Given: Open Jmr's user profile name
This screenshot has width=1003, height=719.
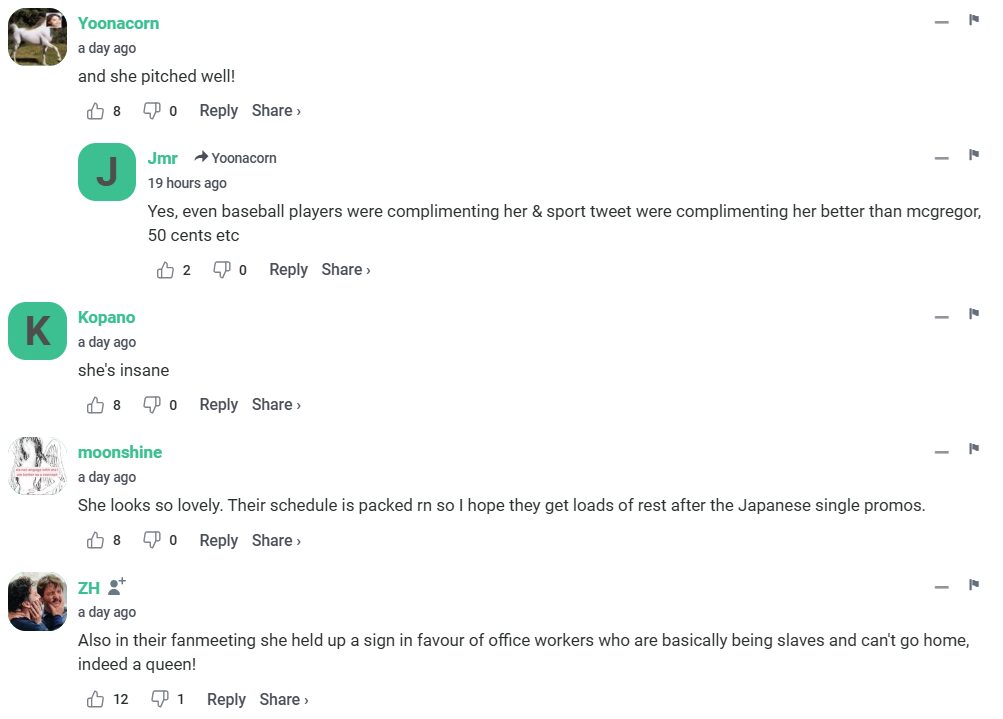Looking at the screenshot, I should [x=162, y=158].
